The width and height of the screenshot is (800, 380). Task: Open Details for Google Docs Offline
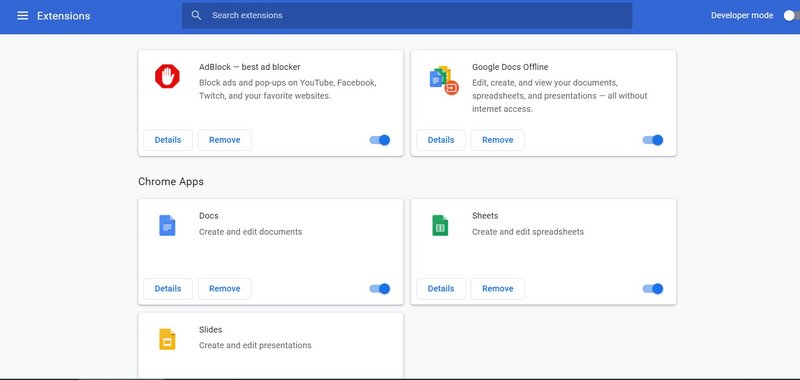tap(441, 140)
